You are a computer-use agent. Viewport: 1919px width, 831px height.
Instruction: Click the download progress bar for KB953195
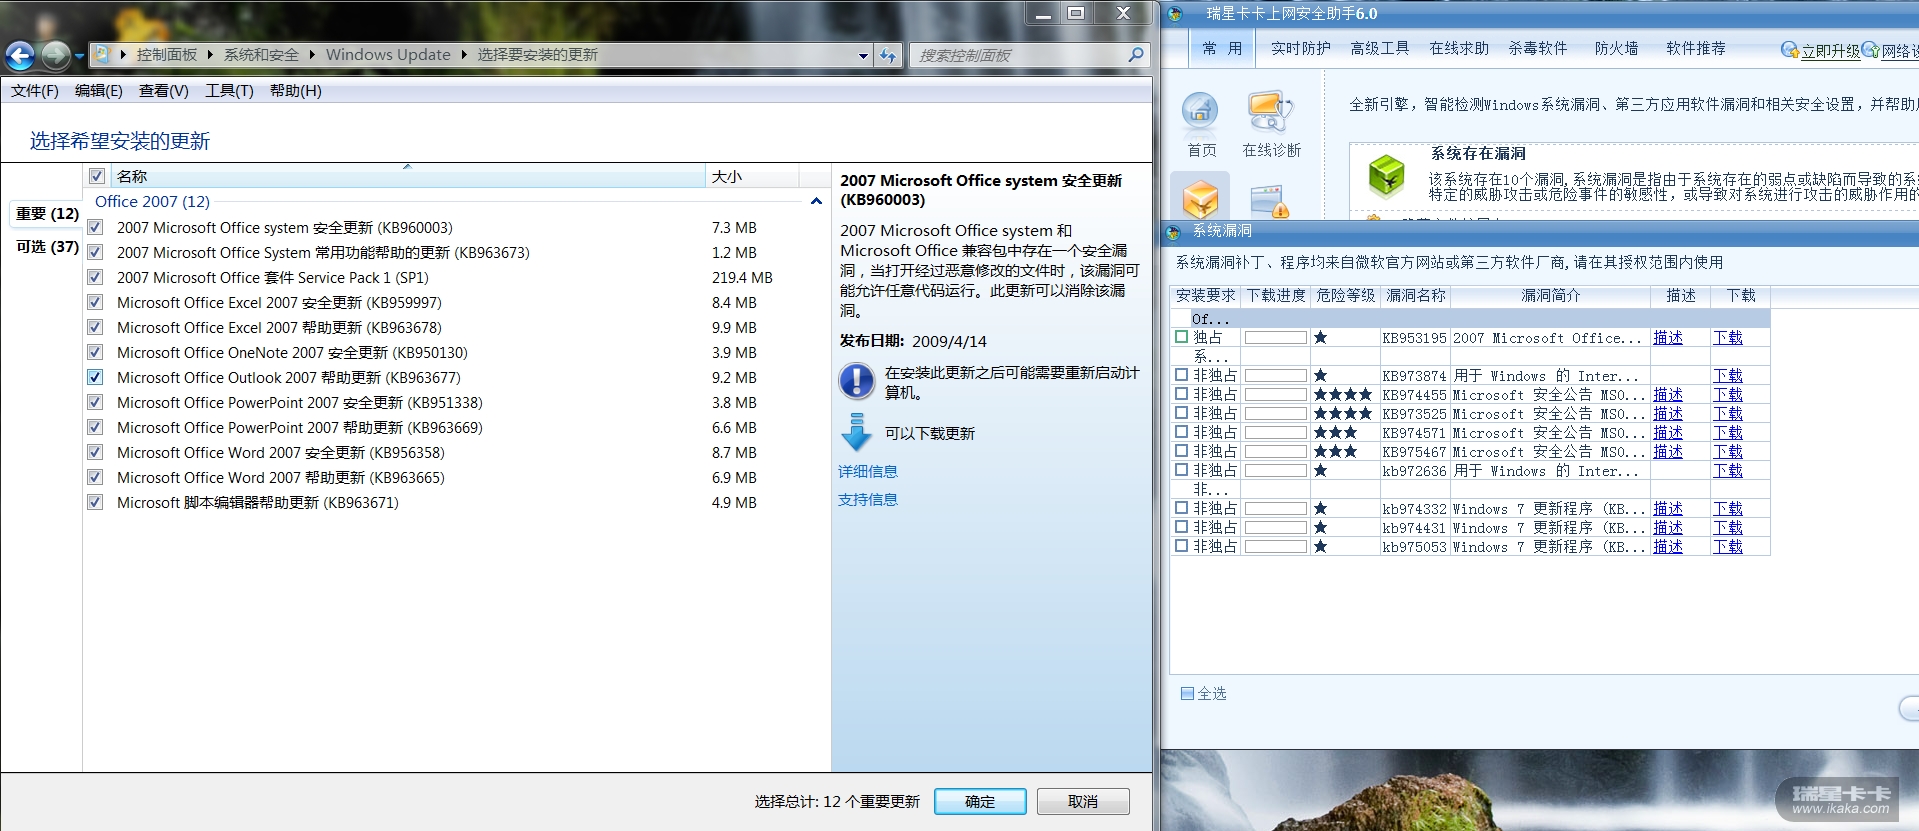click(x=1275, y=338)
